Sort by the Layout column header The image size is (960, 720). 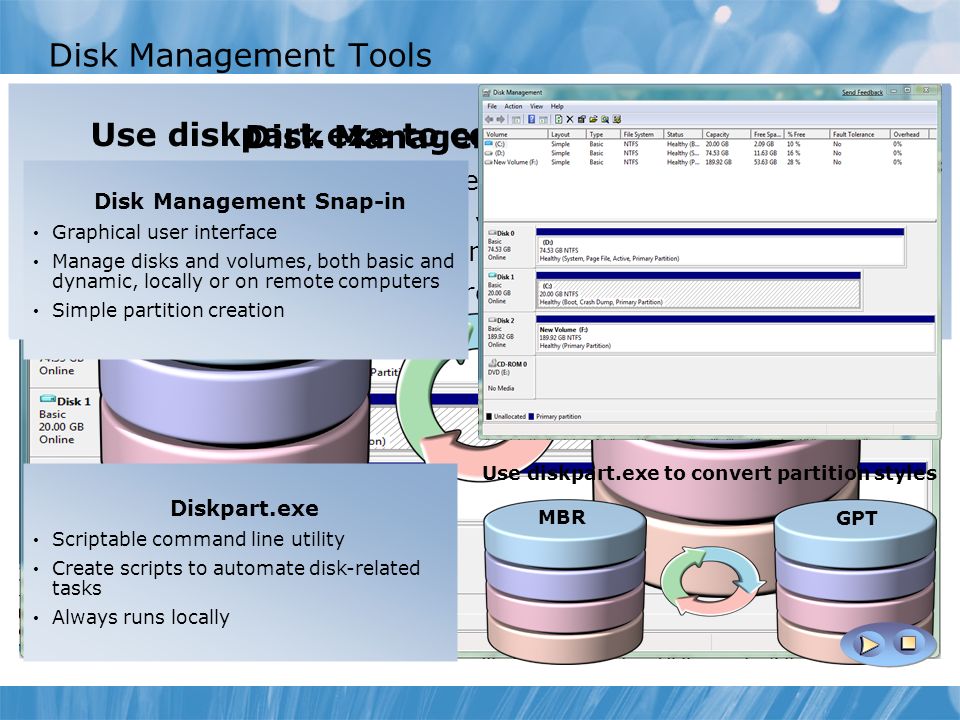(566, 134)
